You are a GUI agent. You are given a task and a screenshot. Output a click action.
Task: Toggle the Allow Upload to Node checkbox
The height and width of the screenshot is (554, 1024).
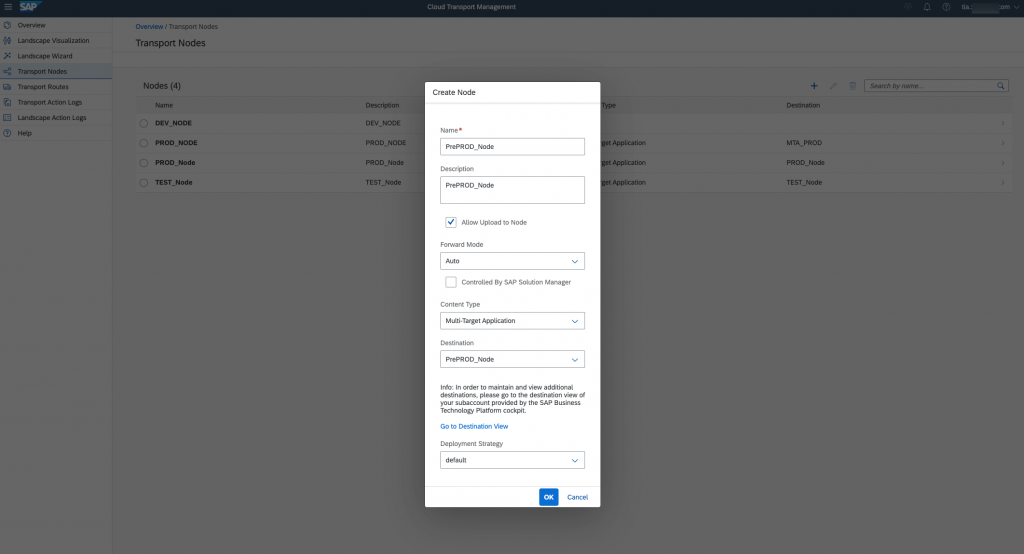coord(451,222)
